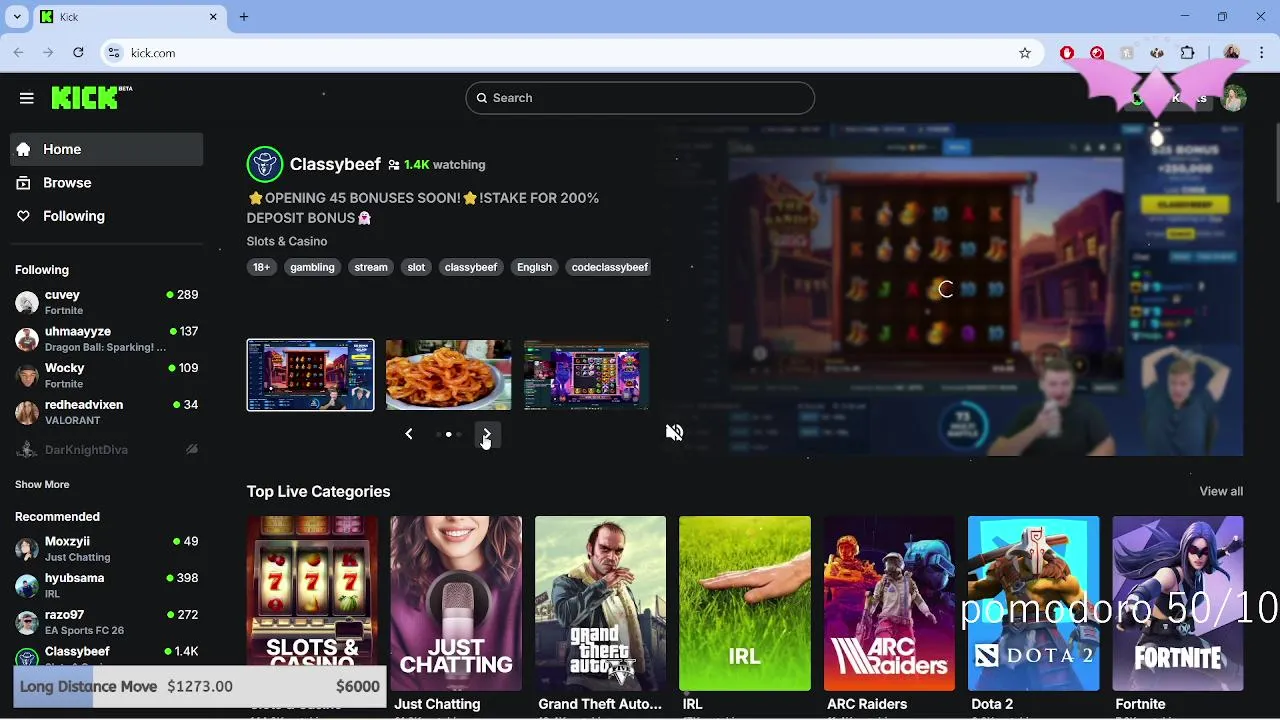Open the Slots & Casino category link
The height and width of the screenshot is (720, 1280).
(287, 241)
